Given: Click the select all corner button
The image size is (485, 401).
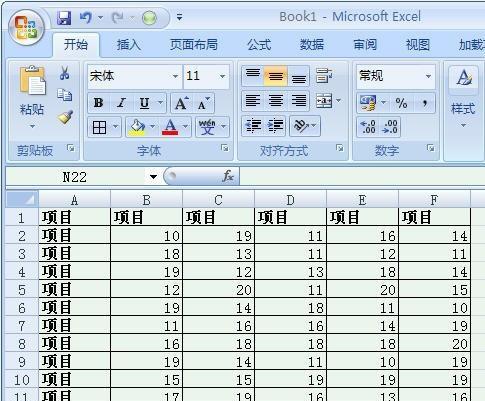Looking at the screenshot, I should click(x=22, y=199).
